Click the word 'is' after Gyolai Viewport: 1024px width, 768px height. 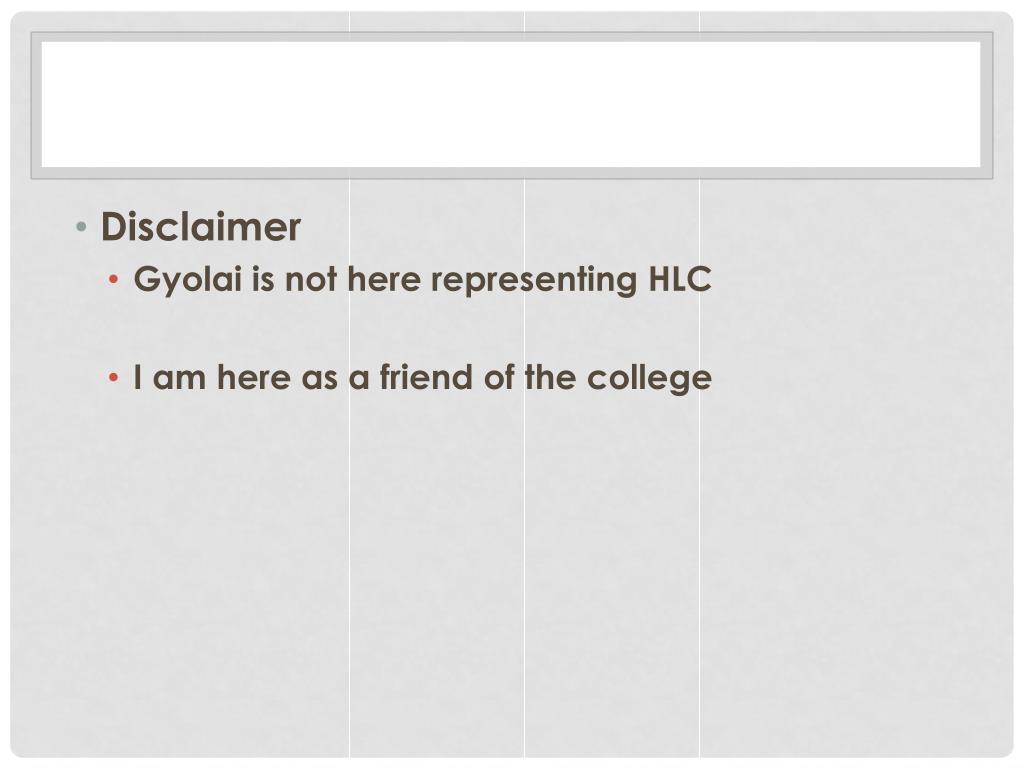263,280
